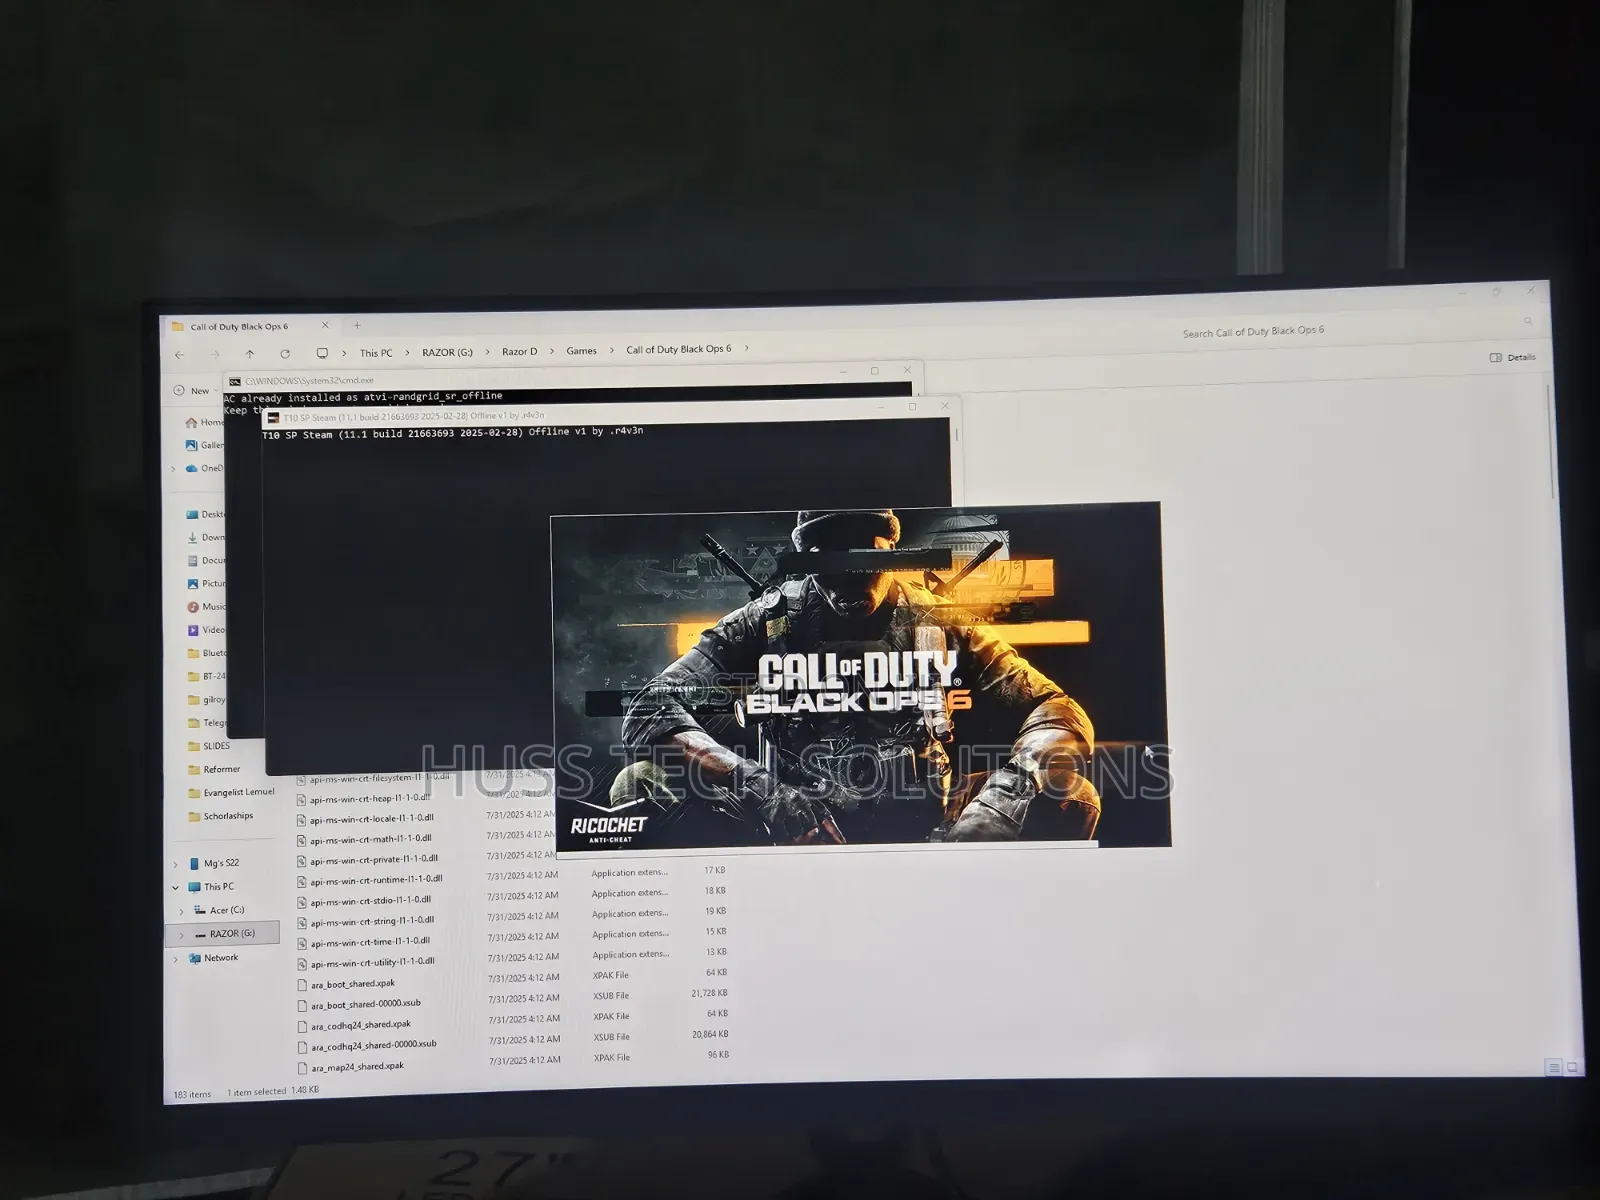The width and height of the screenshot is (1600, 1200).
Task: Open the Music folder in the sidebar
Action: pos(205,607)
